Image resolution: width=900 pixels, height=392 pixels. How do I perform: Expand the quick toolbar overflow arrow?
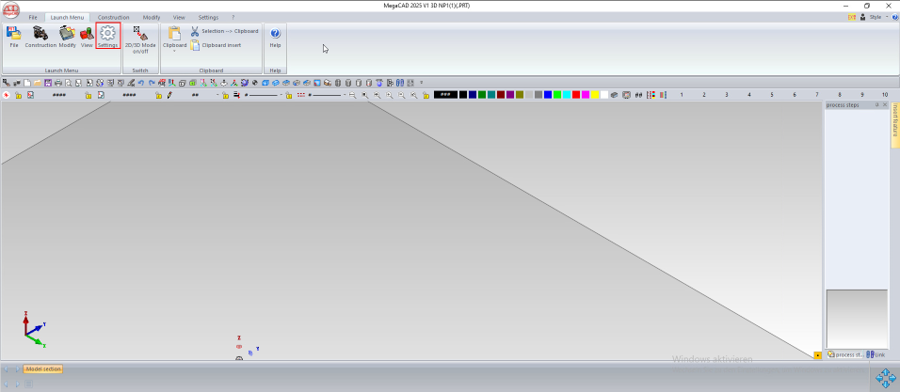[421, 83]
